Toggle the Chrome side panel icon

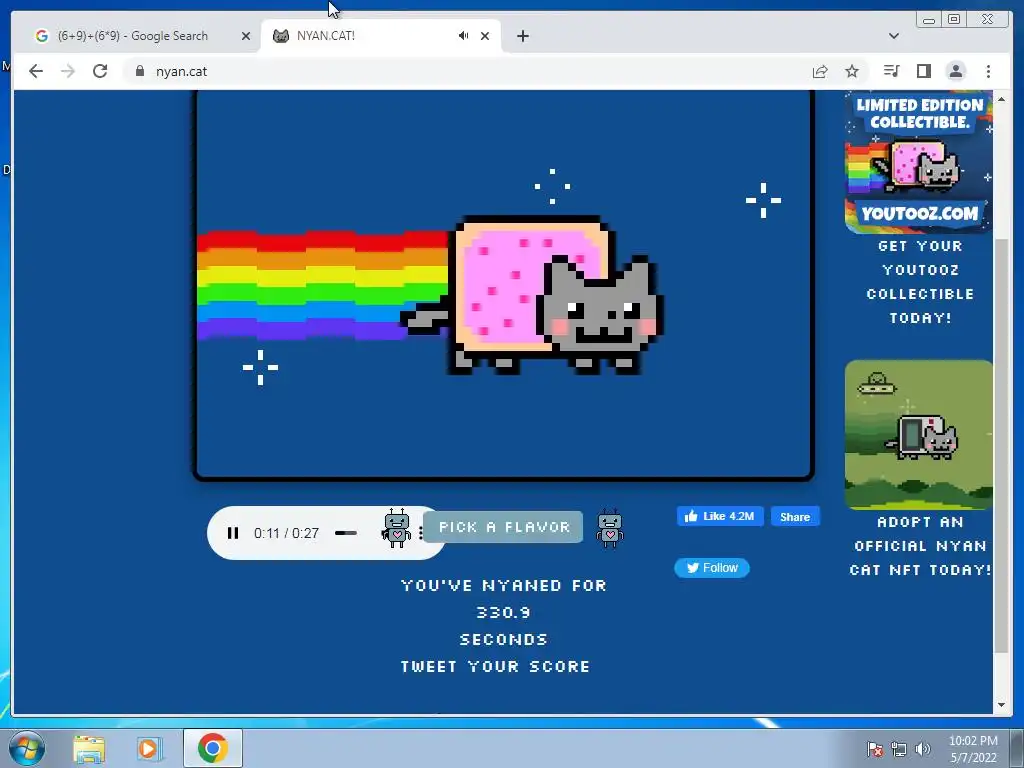[923, 71]
